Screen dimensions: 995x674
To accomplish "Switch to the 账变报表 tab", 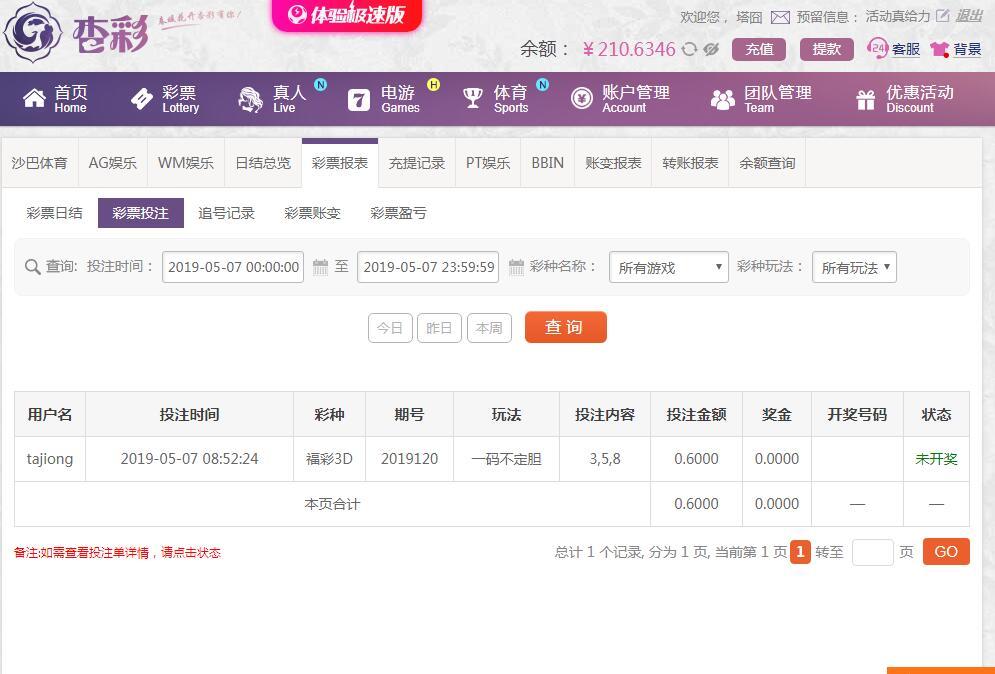I will click(613, 163).
